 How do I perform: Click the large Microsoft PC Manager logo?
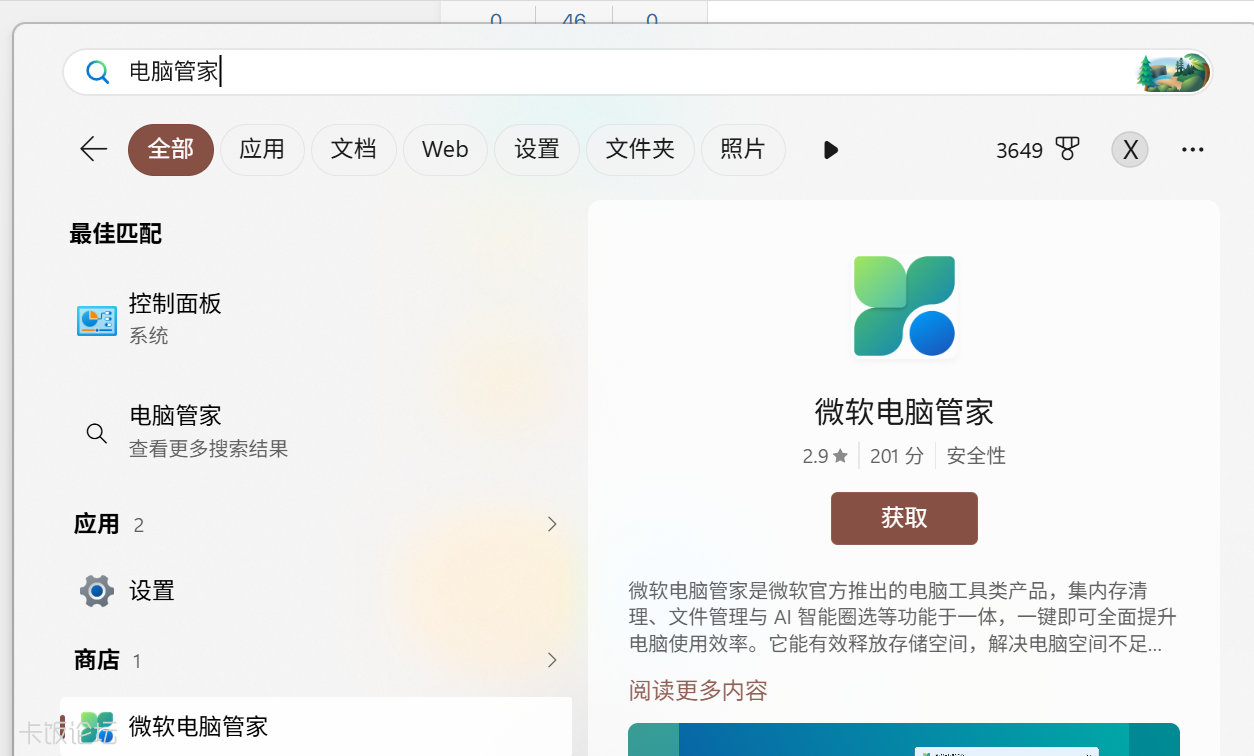(904, 306)
